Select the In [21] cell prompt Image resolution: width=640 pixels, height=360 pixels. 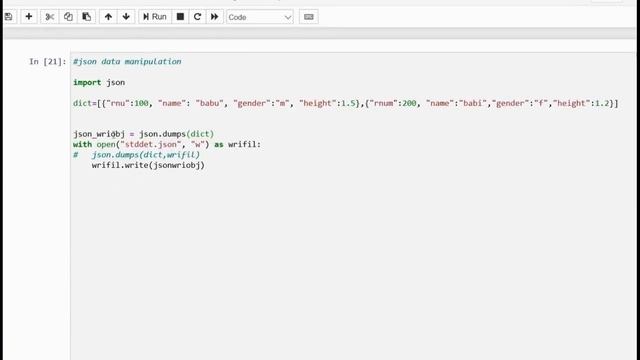coord(47,62)
